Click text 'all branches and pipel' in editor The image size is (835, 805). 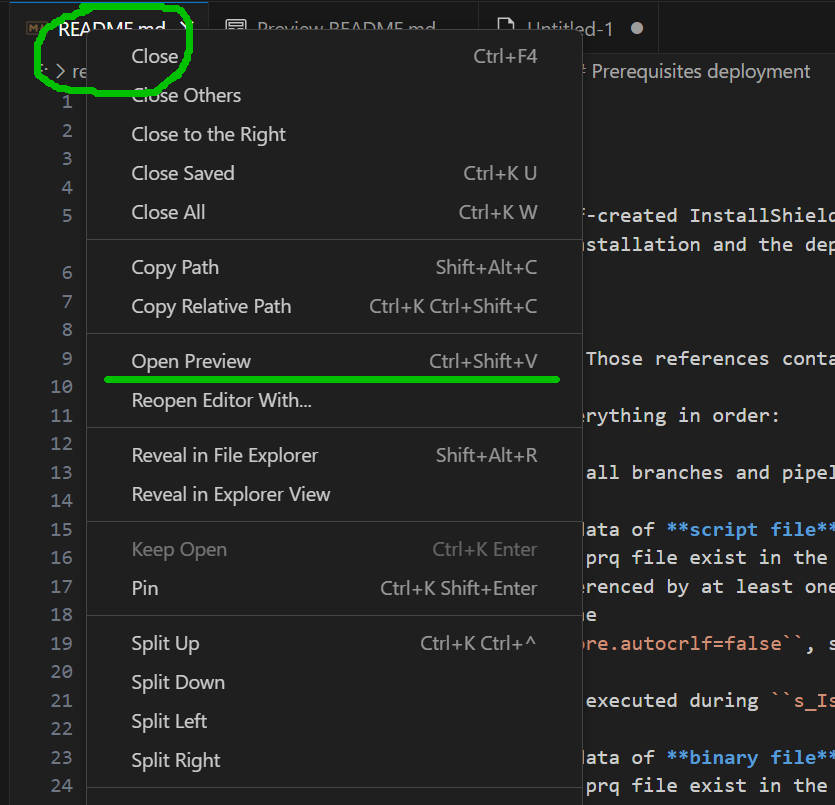coord(710,472)
